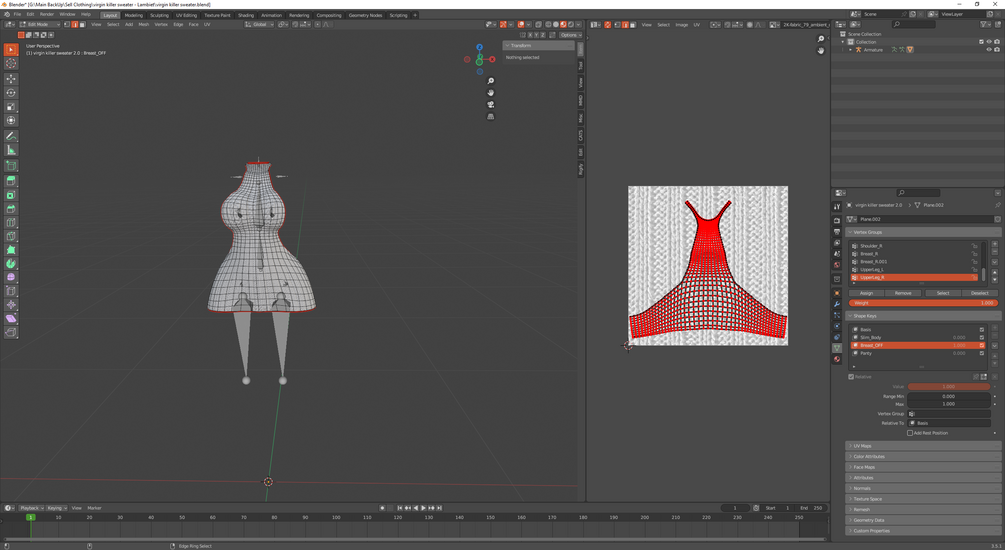Click the Assign vertex group button
Screen dimensions: 1005x550
click(x=866, y=293)
